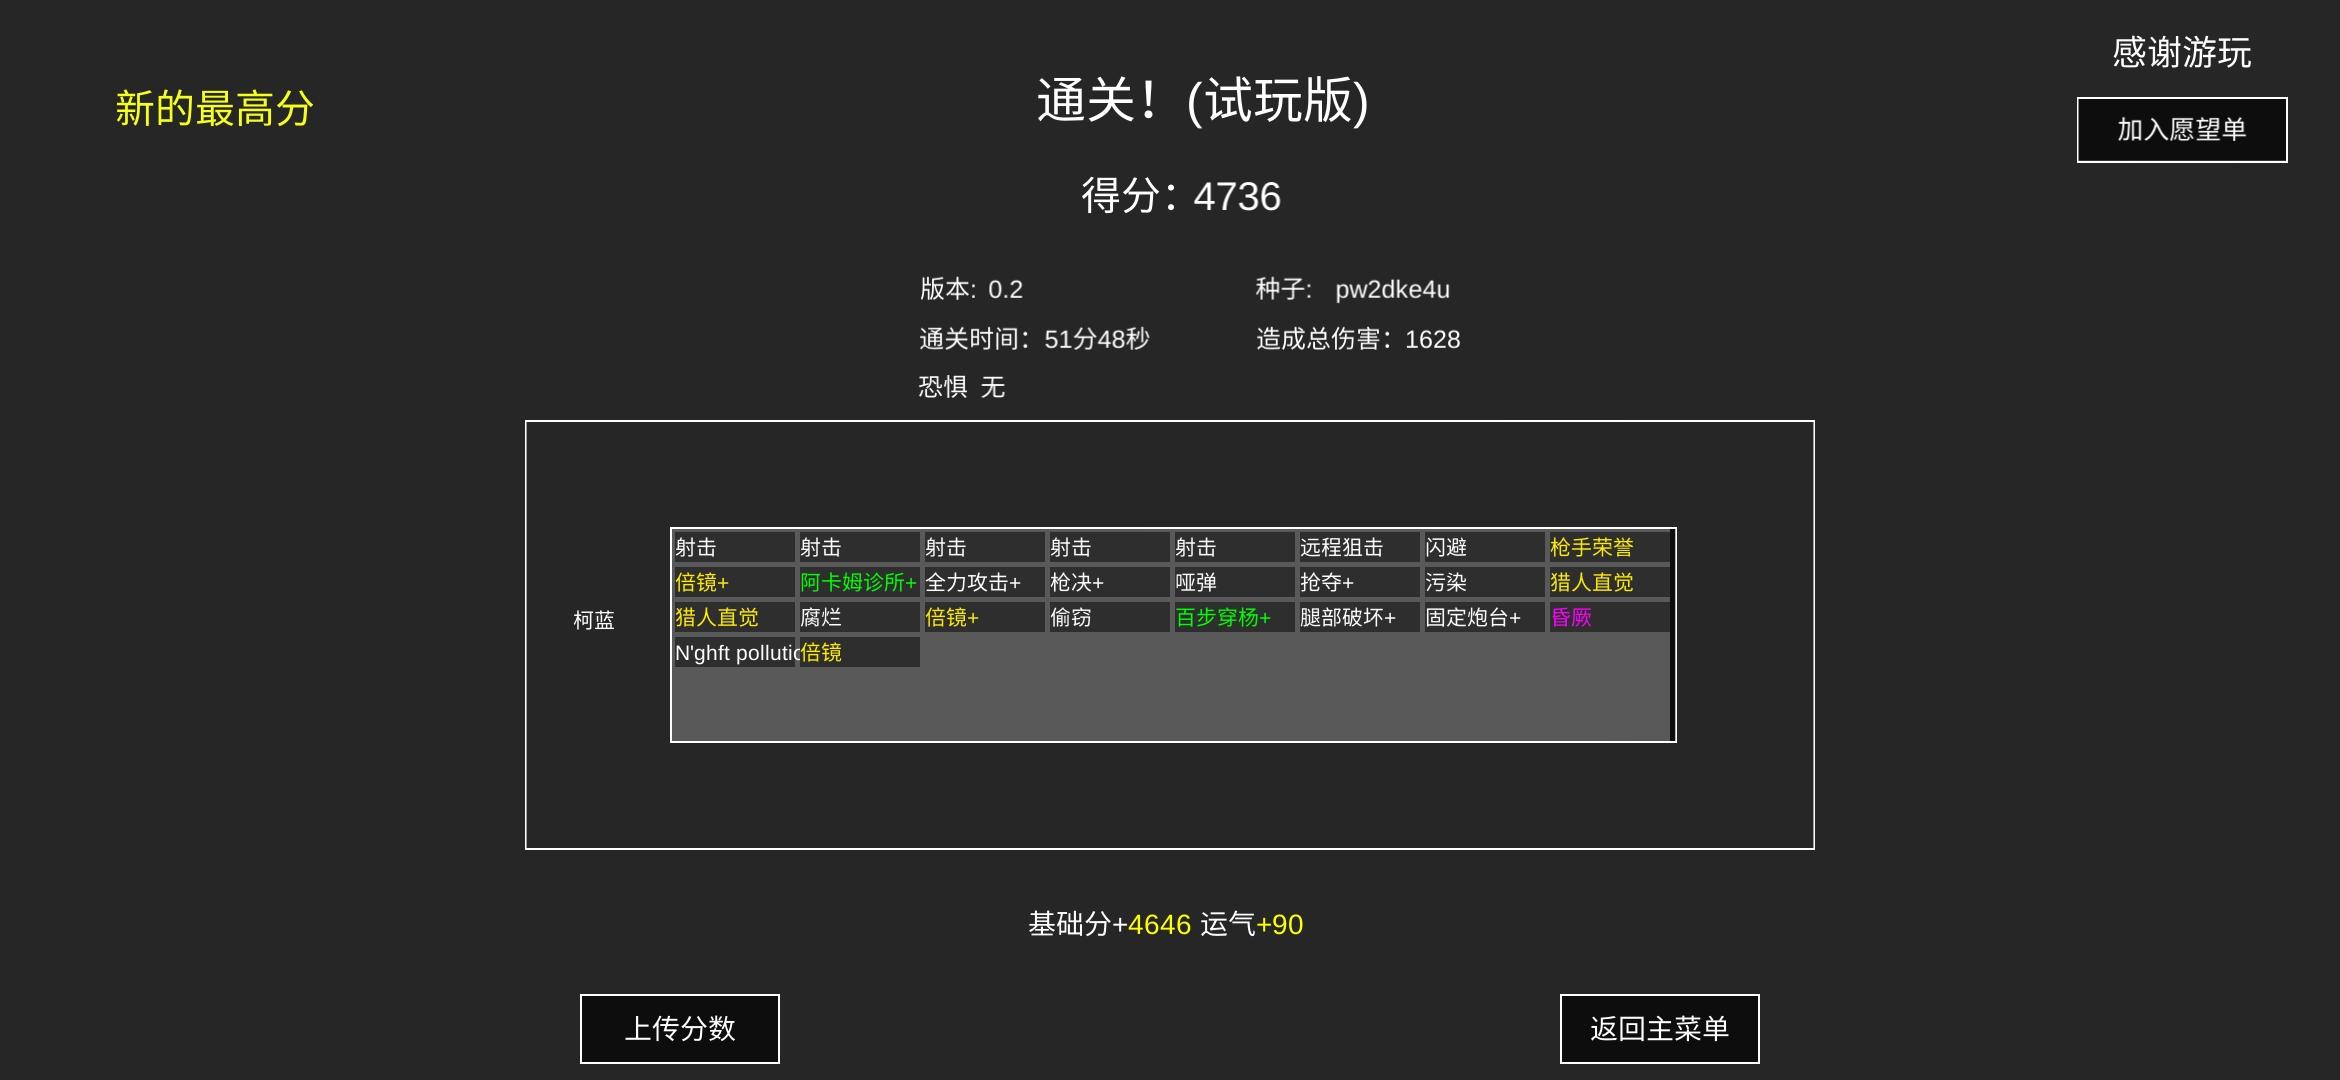Viewport: 2340px width, 1080px height.
Task: Click the 腿部破坏+ card
Action: tap(1356, 617)
